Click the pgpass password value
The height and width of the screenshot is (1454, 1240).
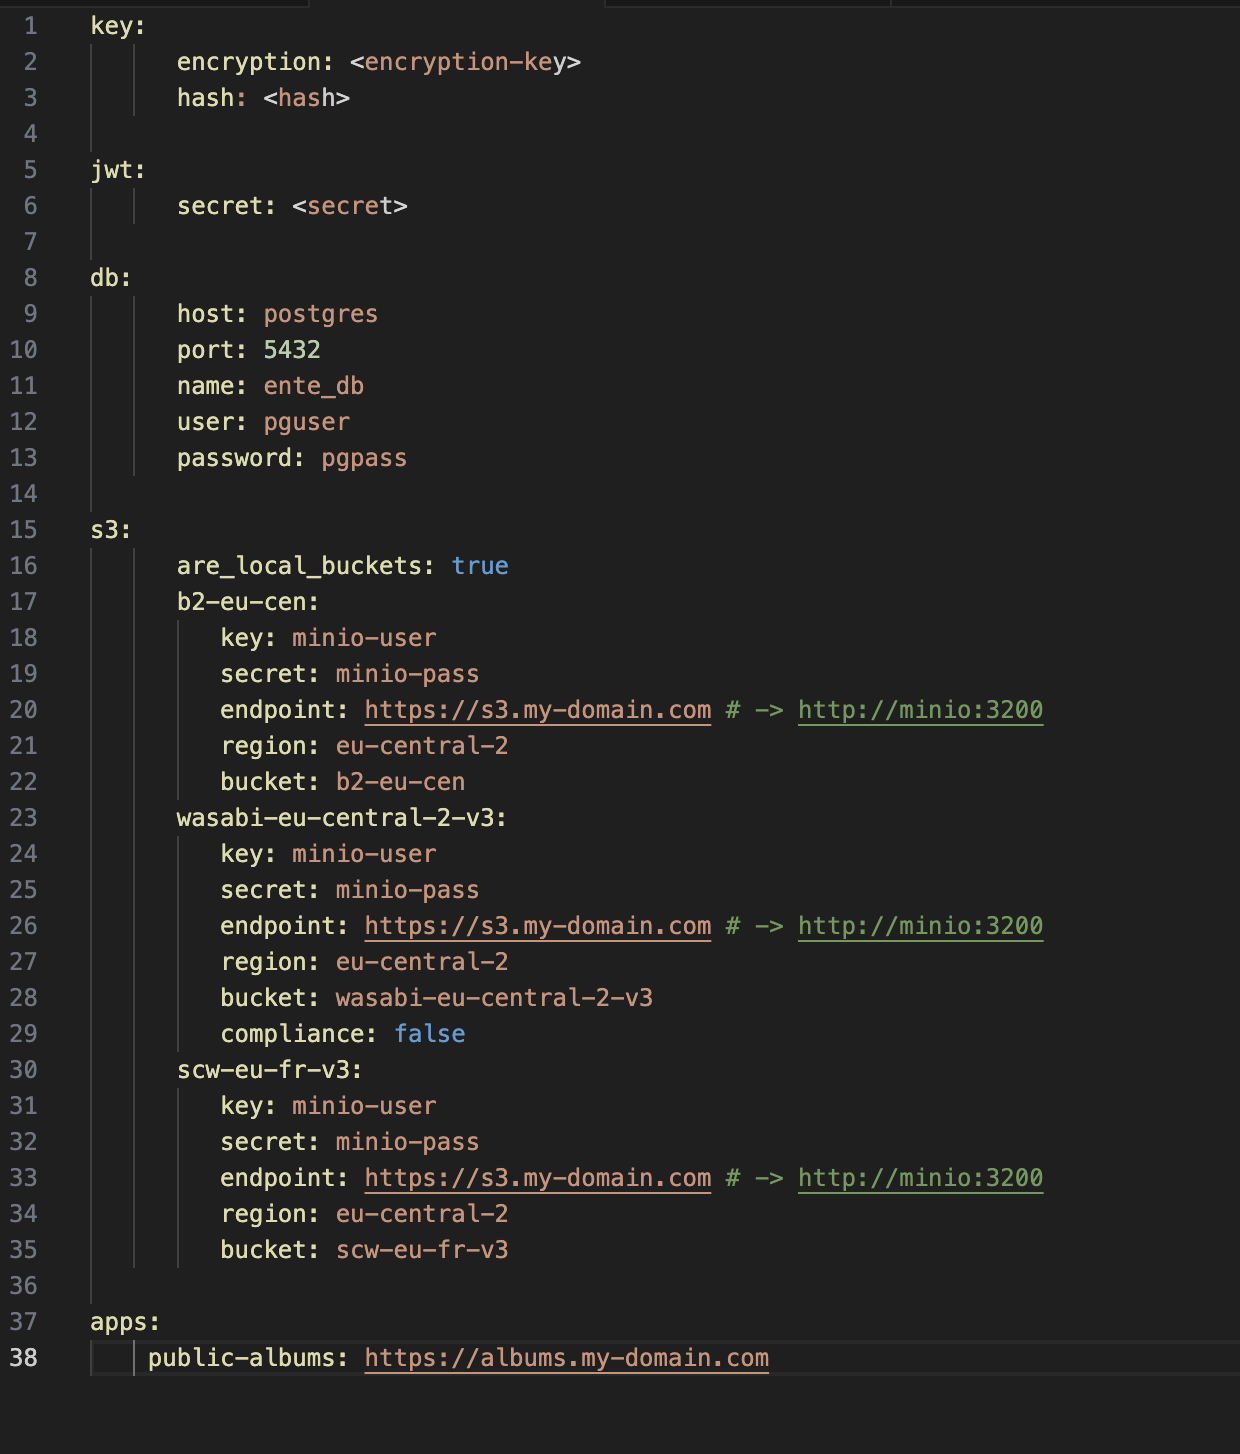click(x=364, y=458)
